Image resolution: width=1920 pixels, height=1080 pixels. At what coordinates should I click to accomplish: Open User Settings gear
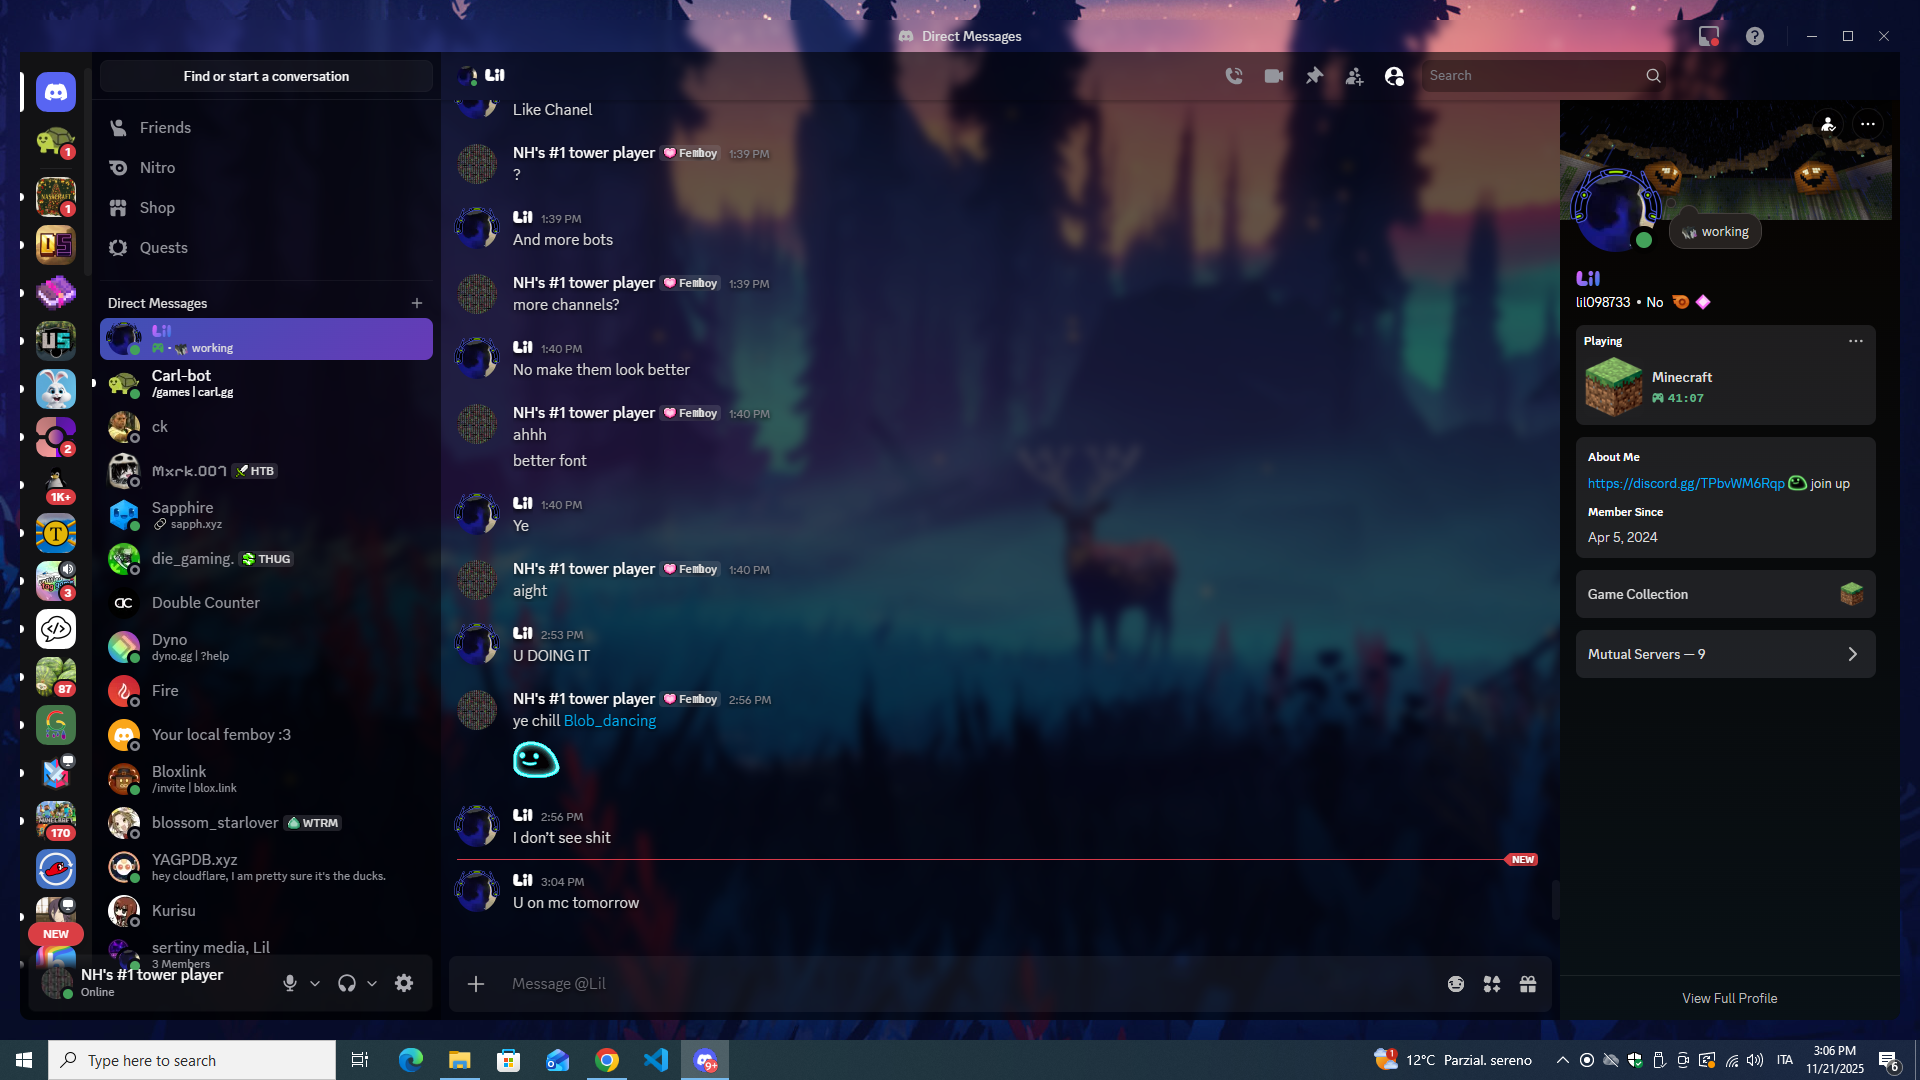(x=404, y=984)
